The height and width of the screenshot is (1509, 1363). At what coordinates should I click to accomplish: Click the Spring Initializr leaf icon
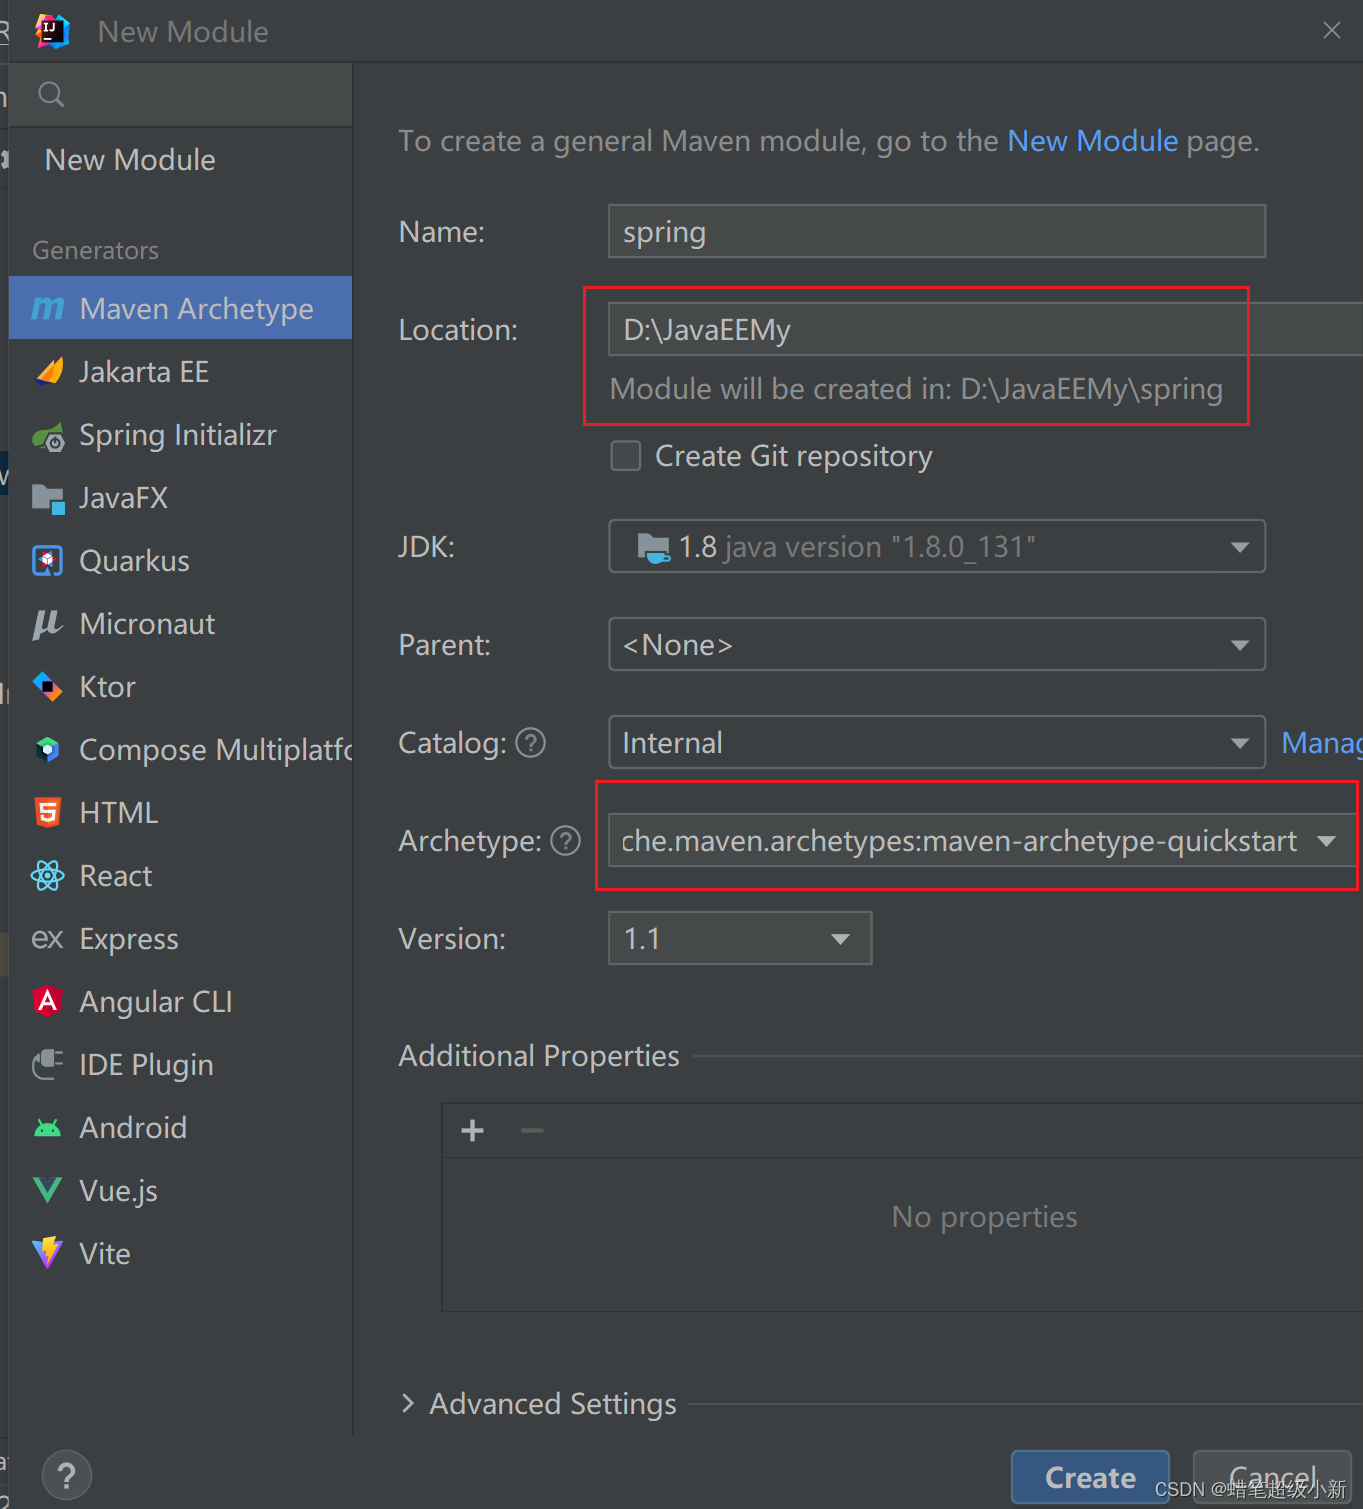click(x=48, y=435)
